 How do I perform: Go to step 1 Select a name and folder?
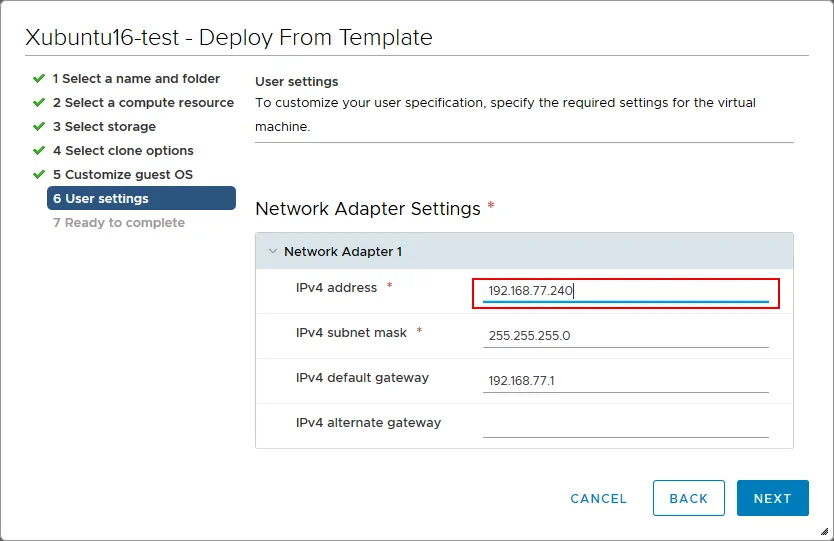(x=136, y=78)
